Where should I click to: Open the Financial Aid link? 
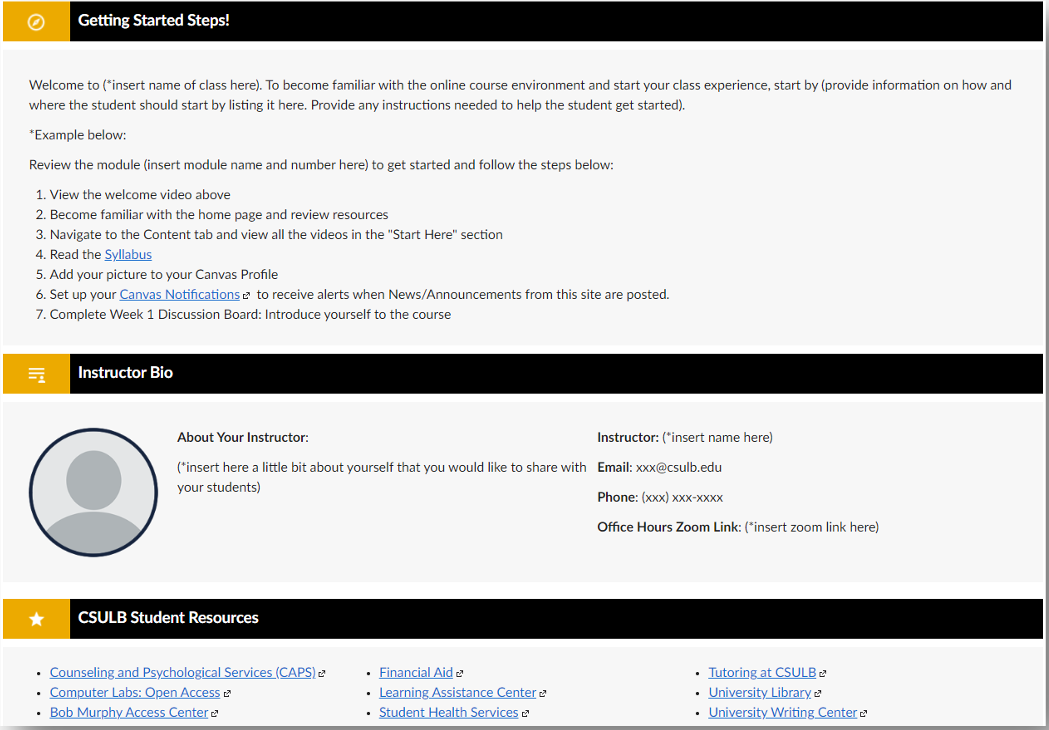(416, 672)
